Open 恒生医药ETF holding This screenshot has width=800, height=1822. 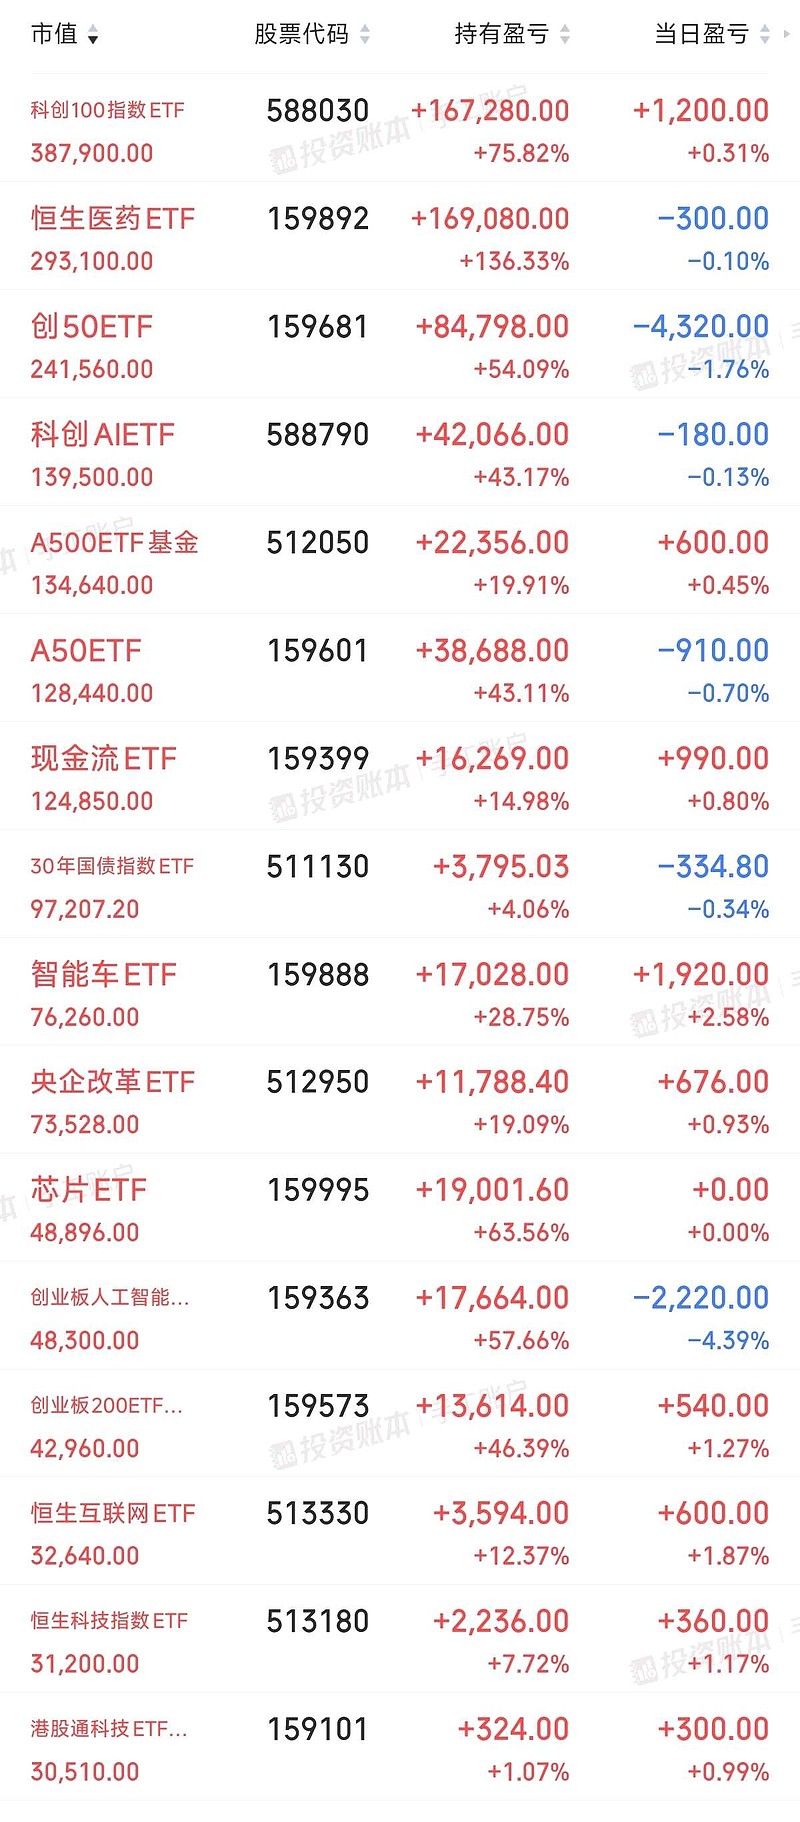tap(112, 218)
